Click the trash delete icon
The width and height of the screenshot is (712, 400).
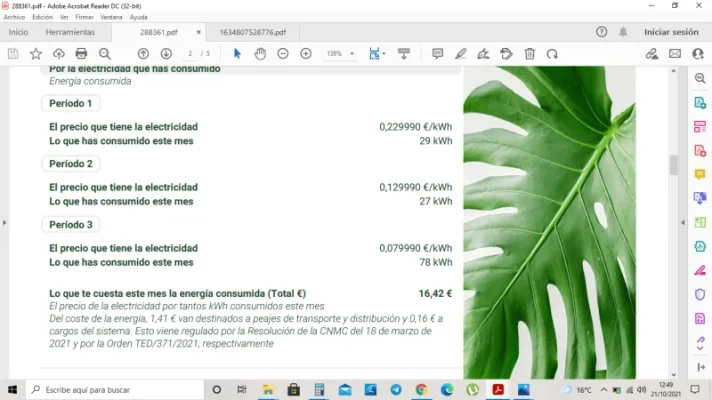pyautogui.click(x=529, y=54)
